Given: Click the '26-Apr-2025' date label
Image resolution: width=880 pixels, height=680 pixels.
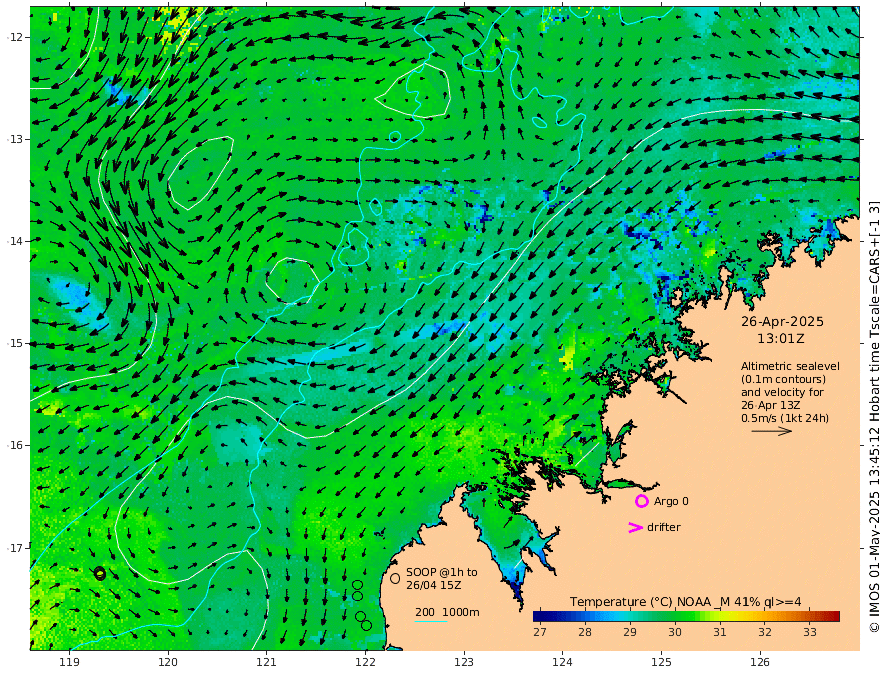Looking at the screenshot, I should 782,321.
